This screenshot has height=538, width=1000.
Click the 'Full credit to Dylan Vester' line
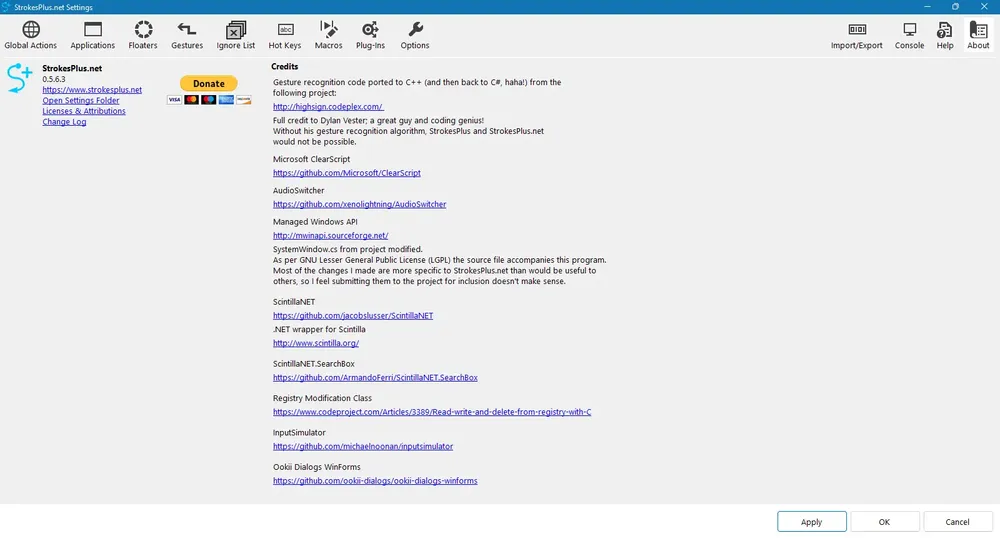click(x=378, y=120)
